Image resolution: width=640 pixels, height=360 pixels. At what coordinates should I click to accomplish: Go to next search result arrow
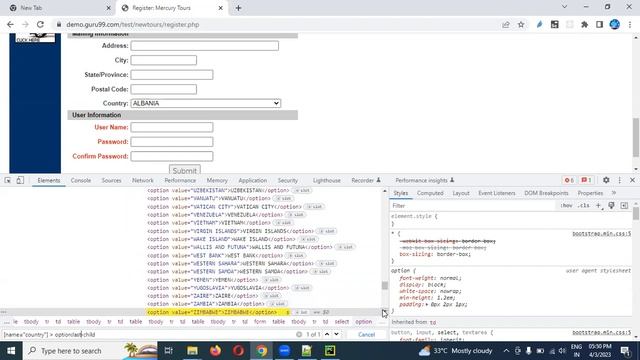click(336, 334)
